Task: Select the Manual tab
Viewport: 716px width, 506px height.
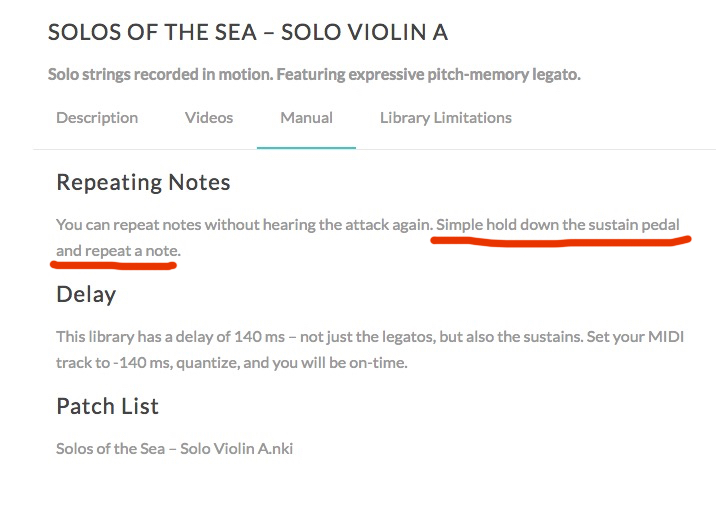Action: coord(306,118)
